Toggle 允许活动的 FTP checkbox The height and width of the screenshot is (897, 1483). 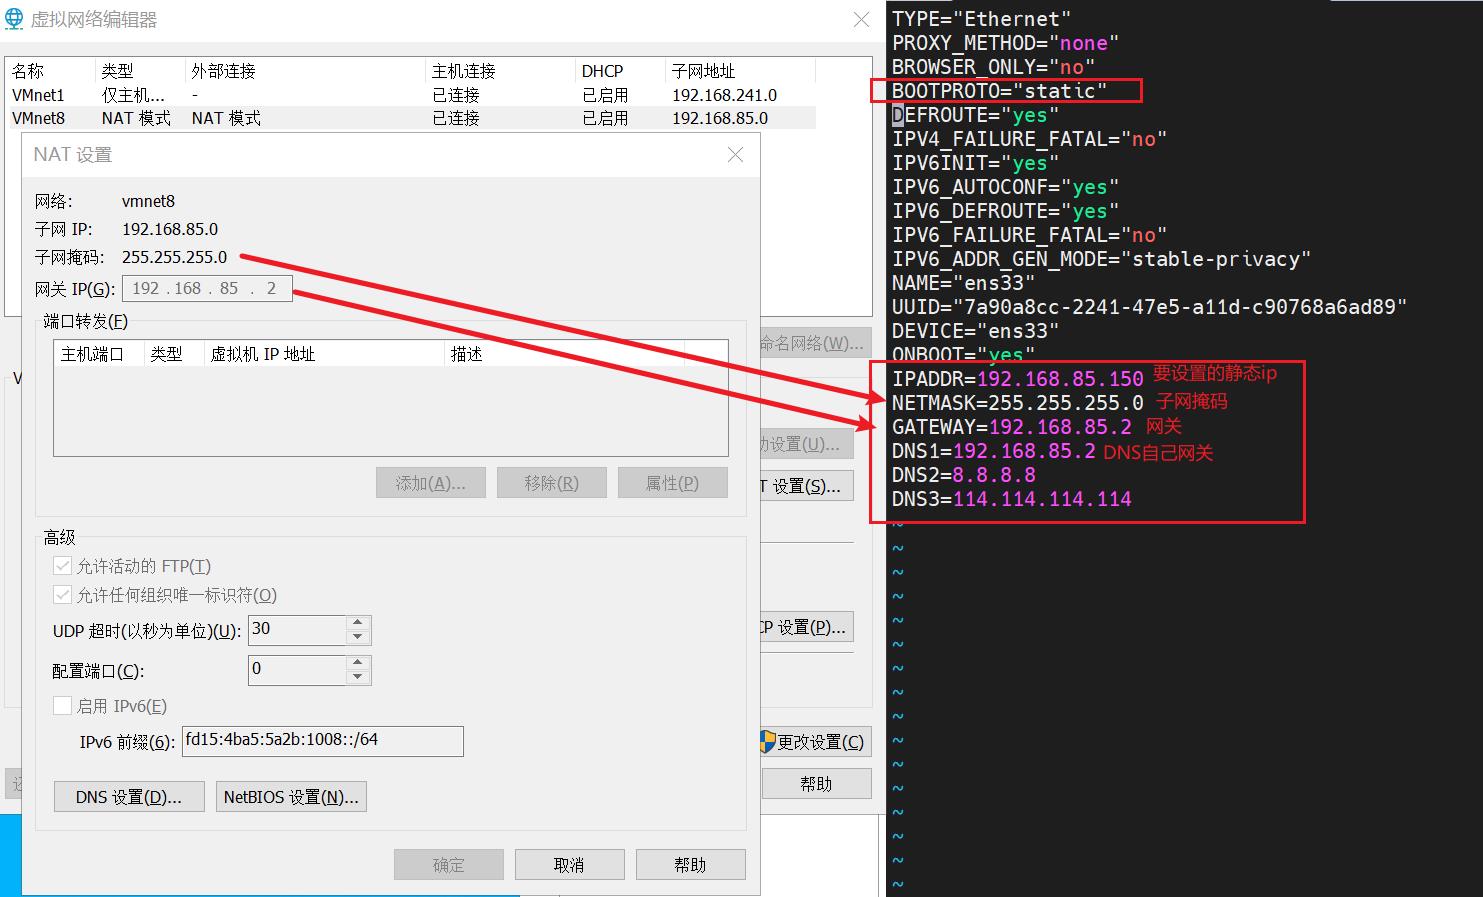62,566
